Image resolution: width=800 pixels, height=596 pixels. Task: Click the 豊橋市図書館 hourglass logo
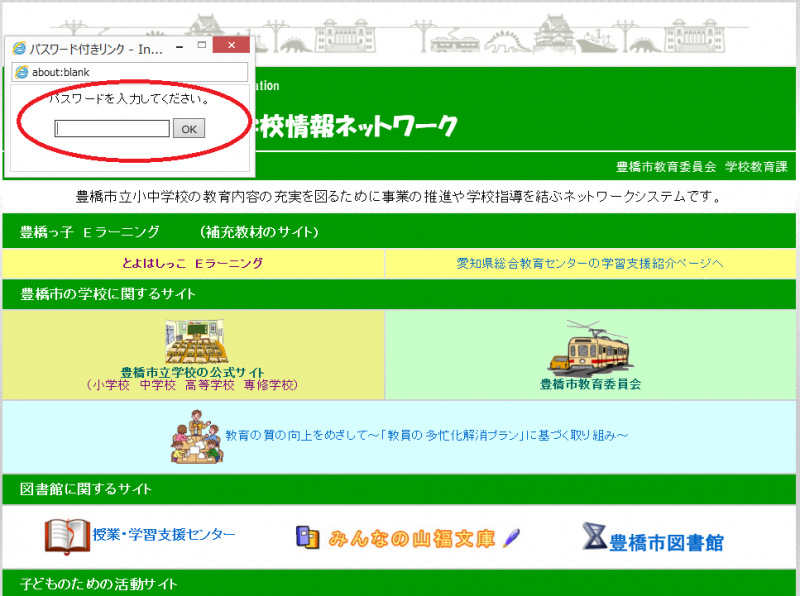[594, 538]
